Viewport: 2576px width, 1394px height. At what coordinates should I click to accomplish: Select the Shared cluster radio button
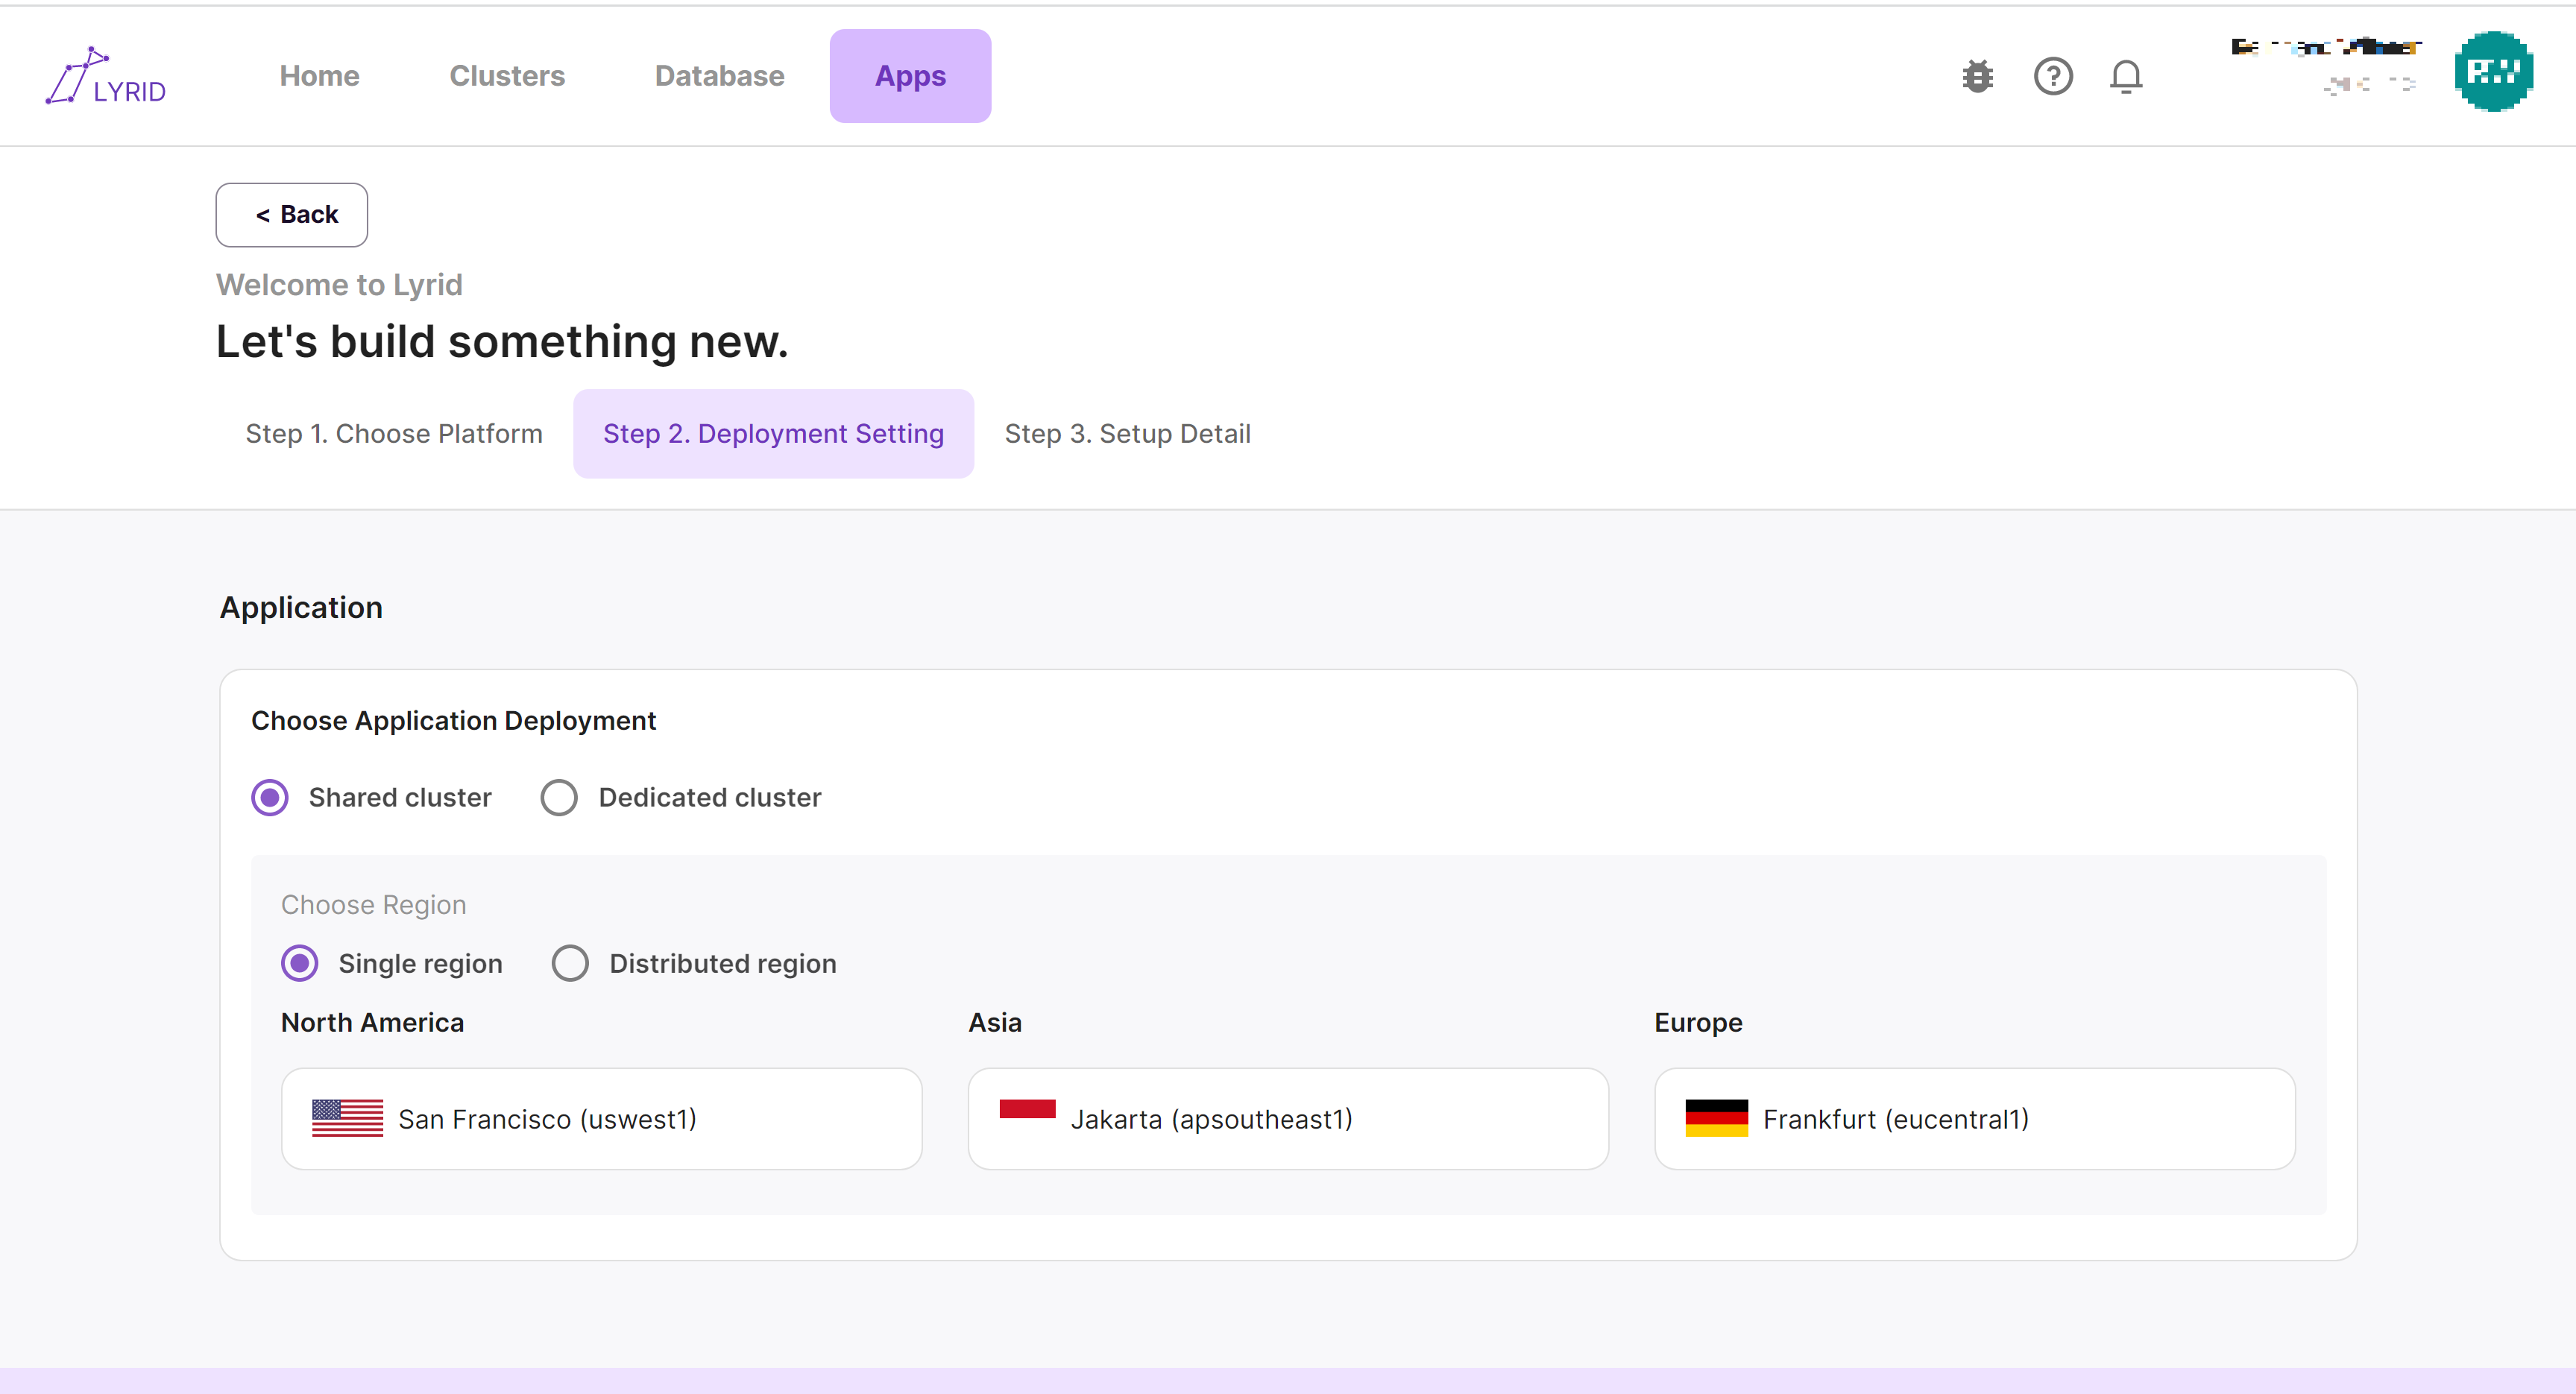270,797
